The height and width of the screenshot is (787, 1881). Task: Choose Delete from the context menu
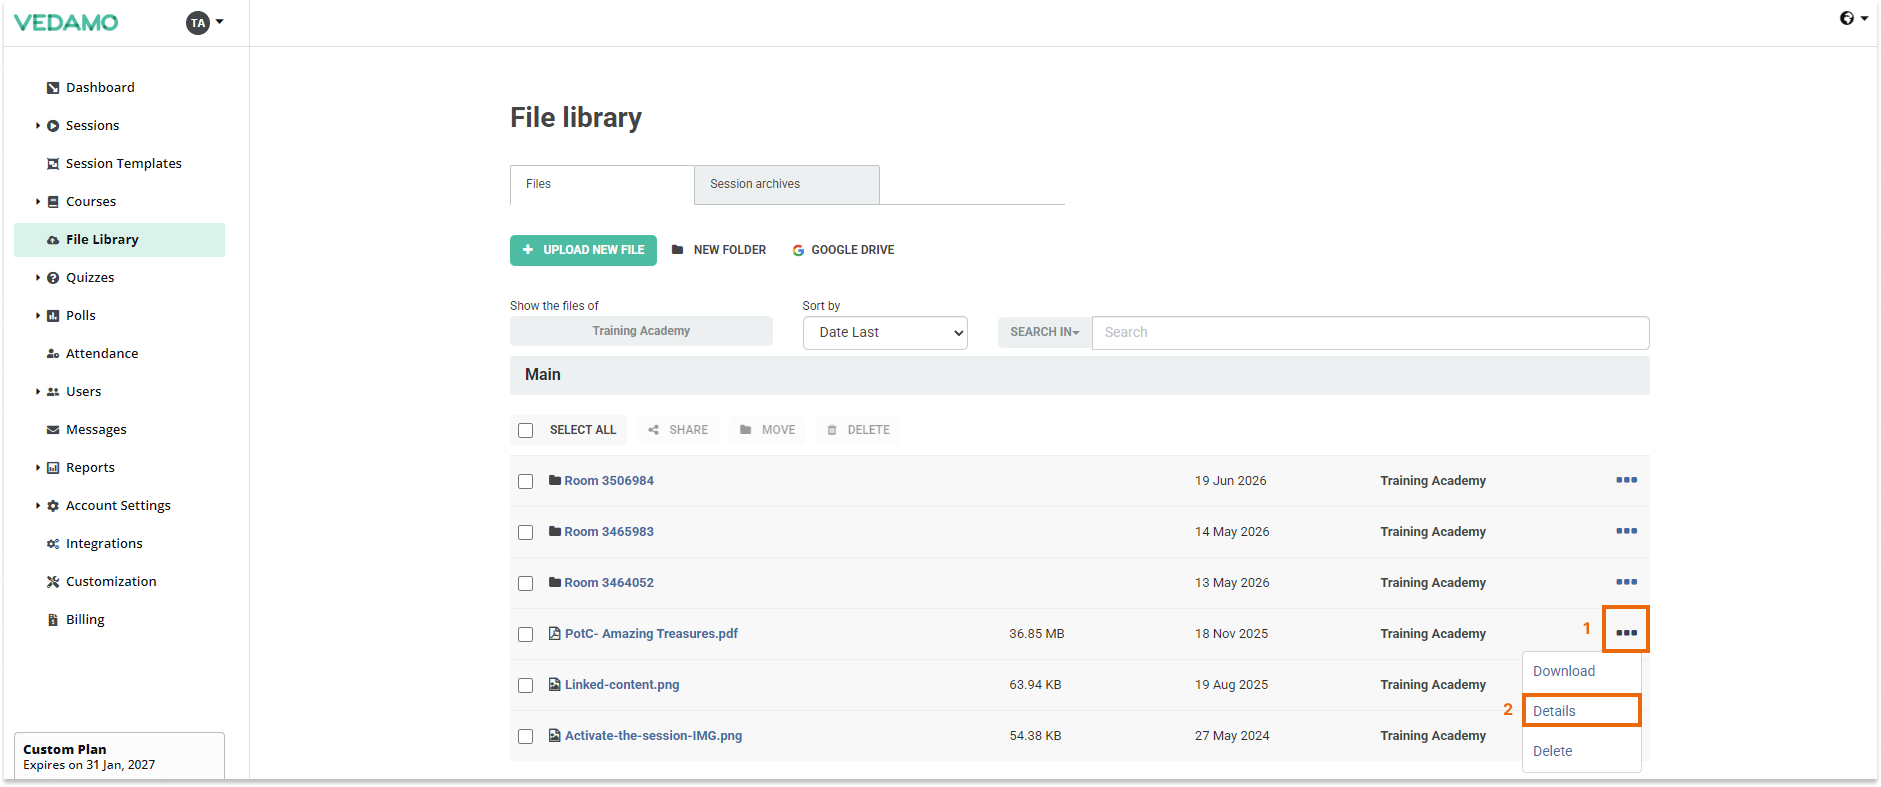point(1552,752)
